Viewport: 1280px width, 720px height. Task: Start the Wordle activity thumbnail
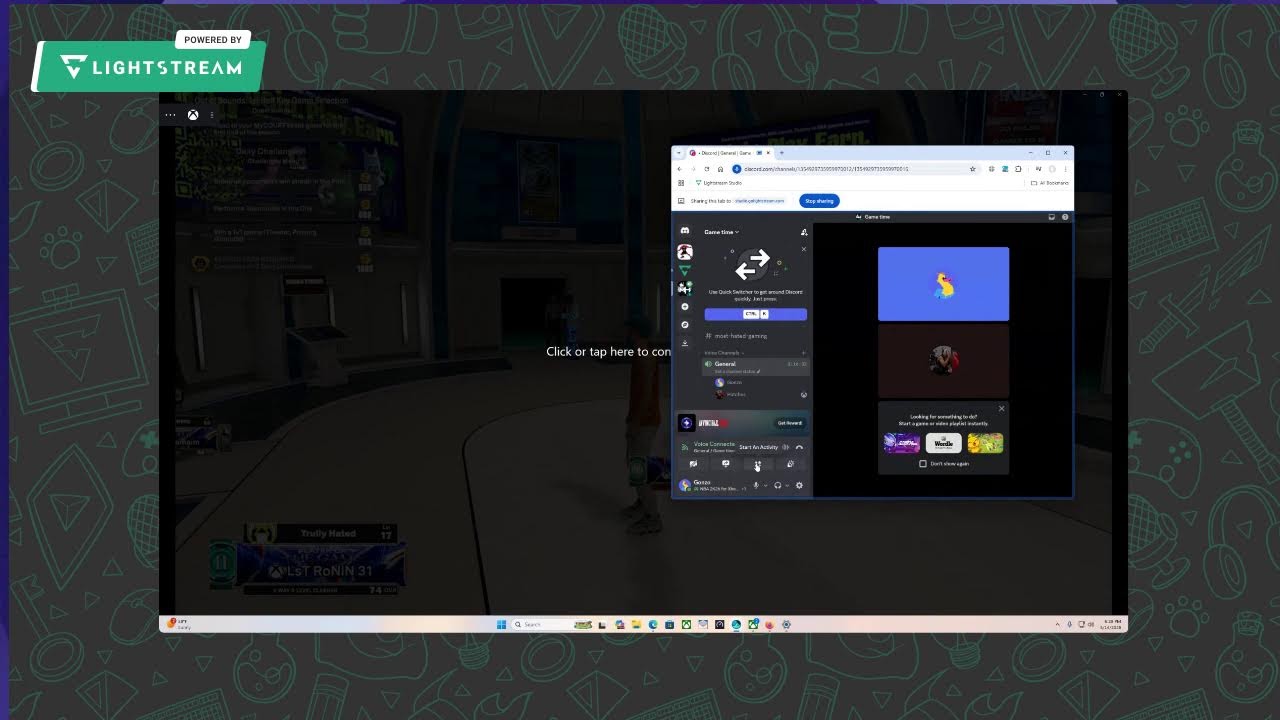coord(943,443)
